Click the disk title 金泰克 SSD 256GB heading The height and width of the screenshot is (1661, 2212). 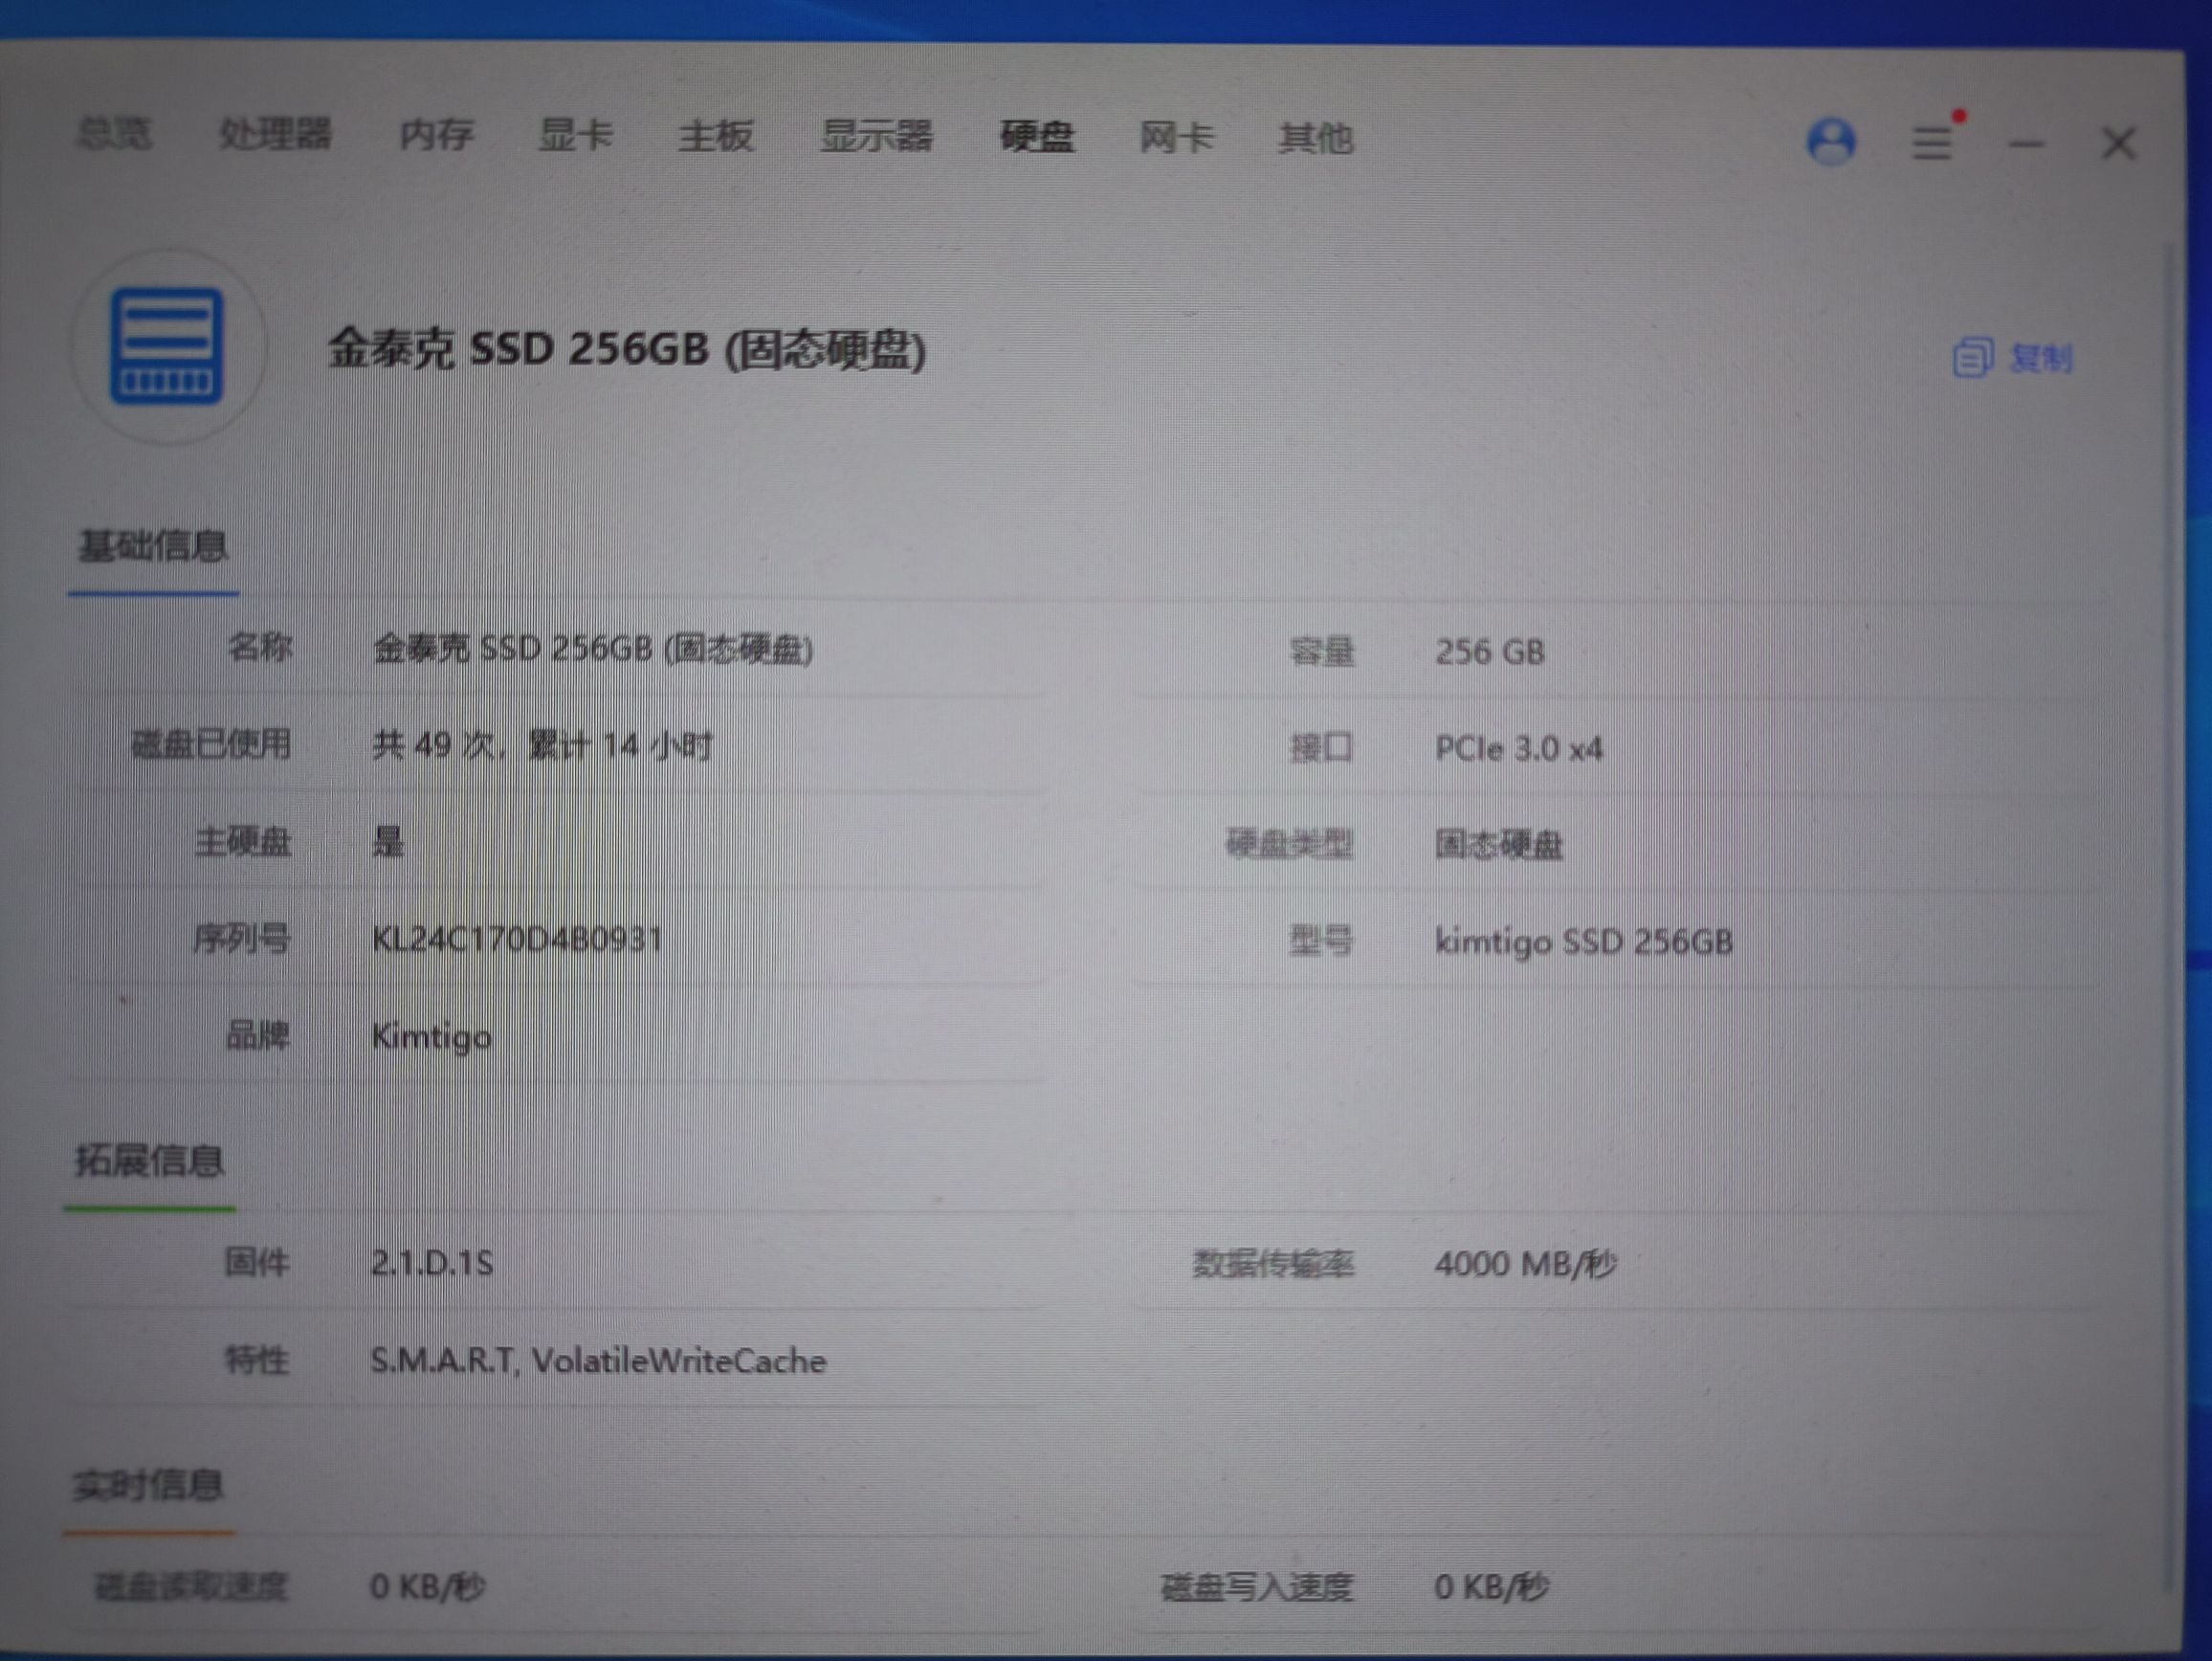tap(627, 350)
